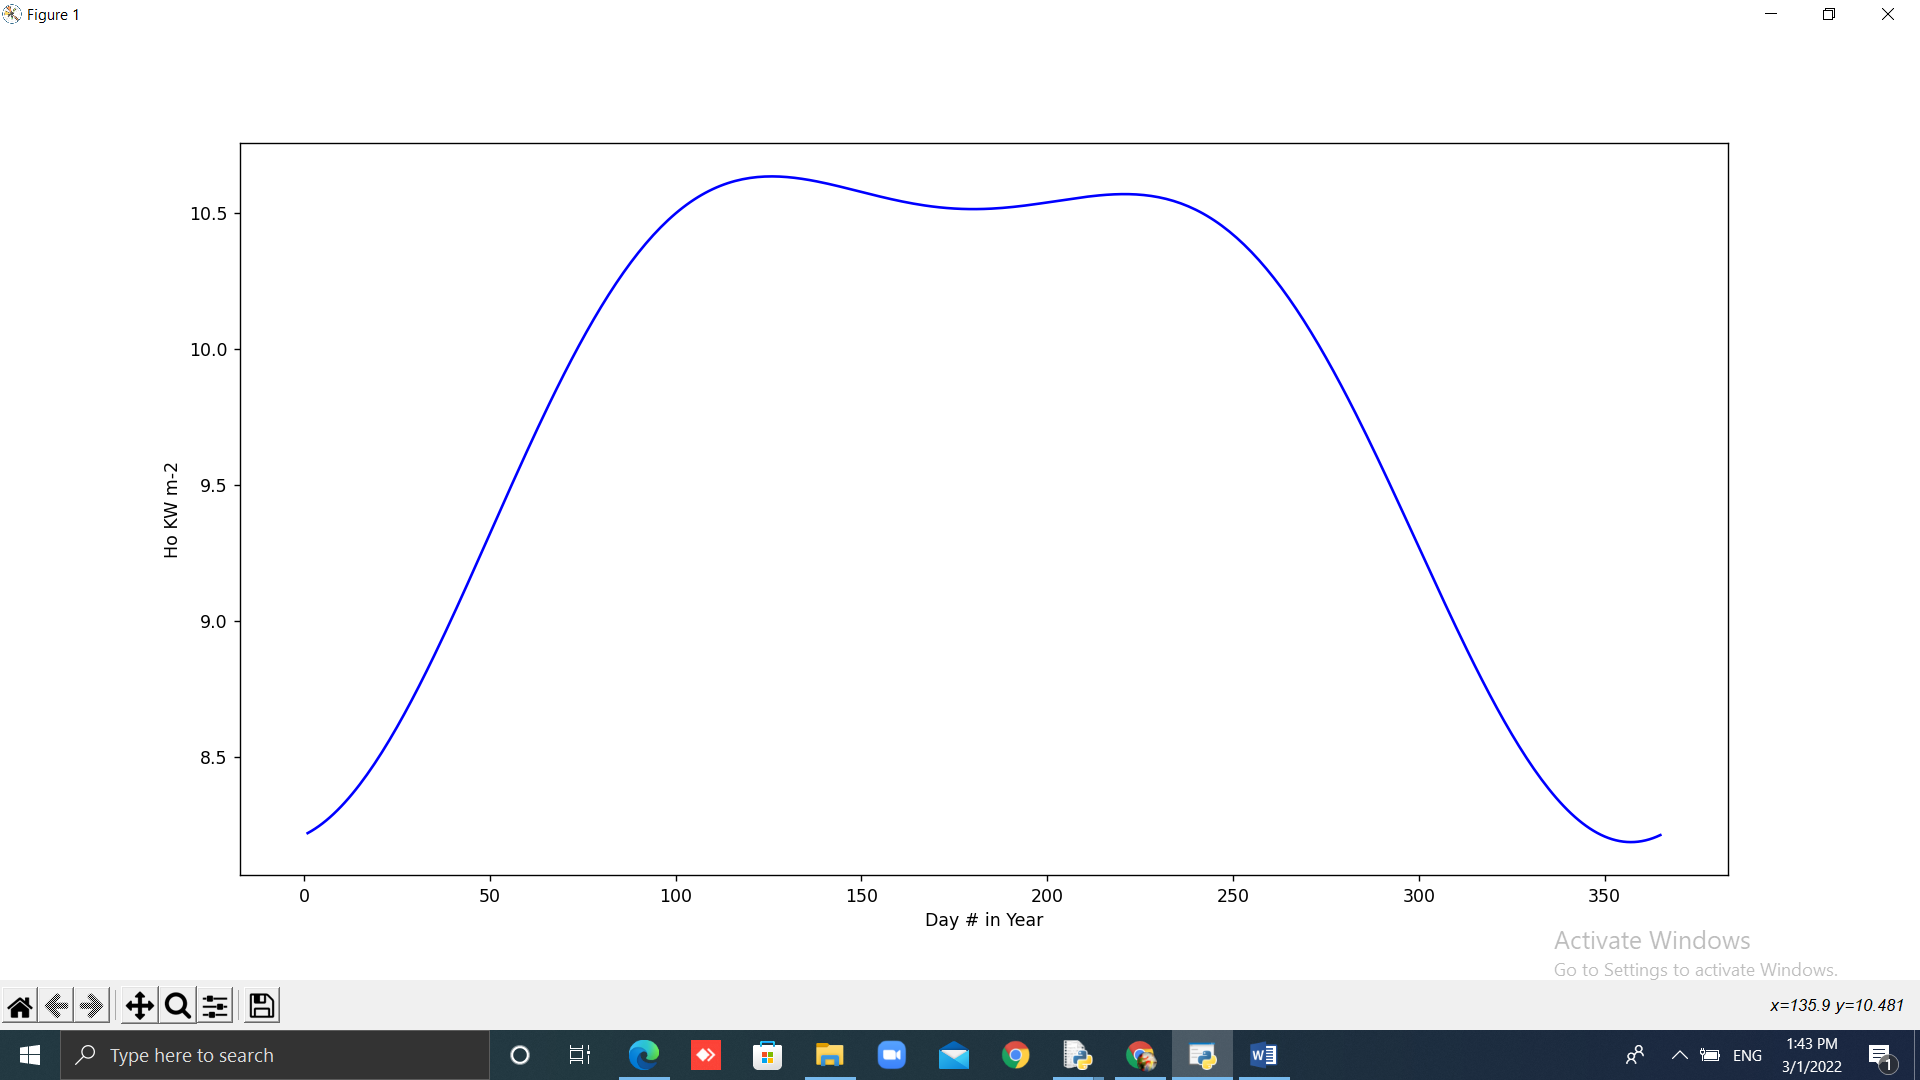Open the Mail app from the taskbar
Screen dimensions: 1920x1080
(x=955, y=1055)
